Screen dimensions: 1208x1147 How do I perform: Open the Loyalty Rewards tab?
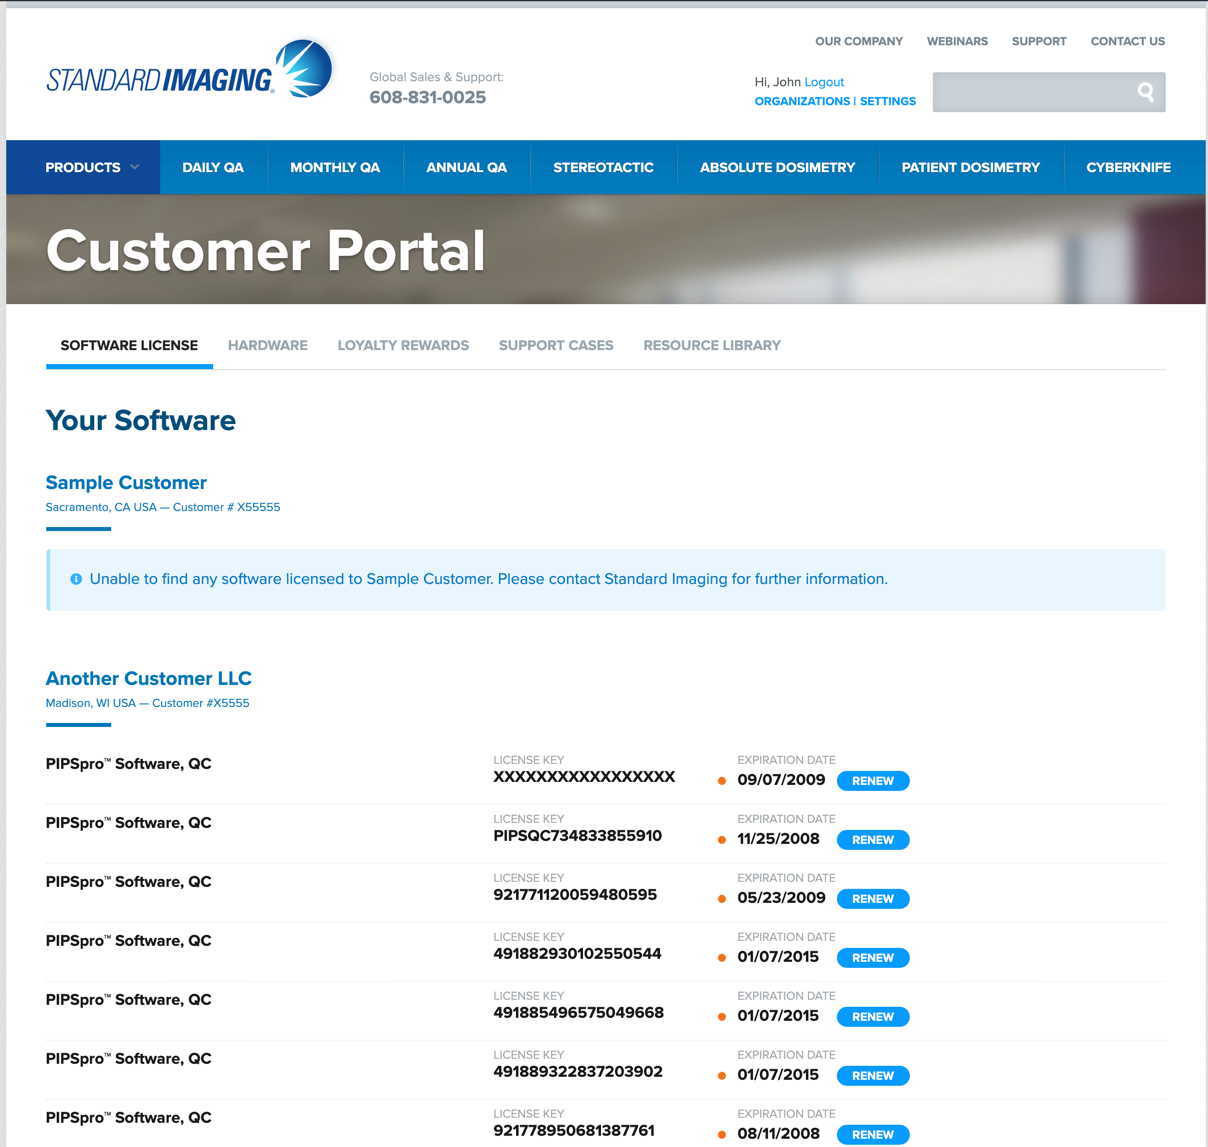pyautogui.click(x=403, y=346)
